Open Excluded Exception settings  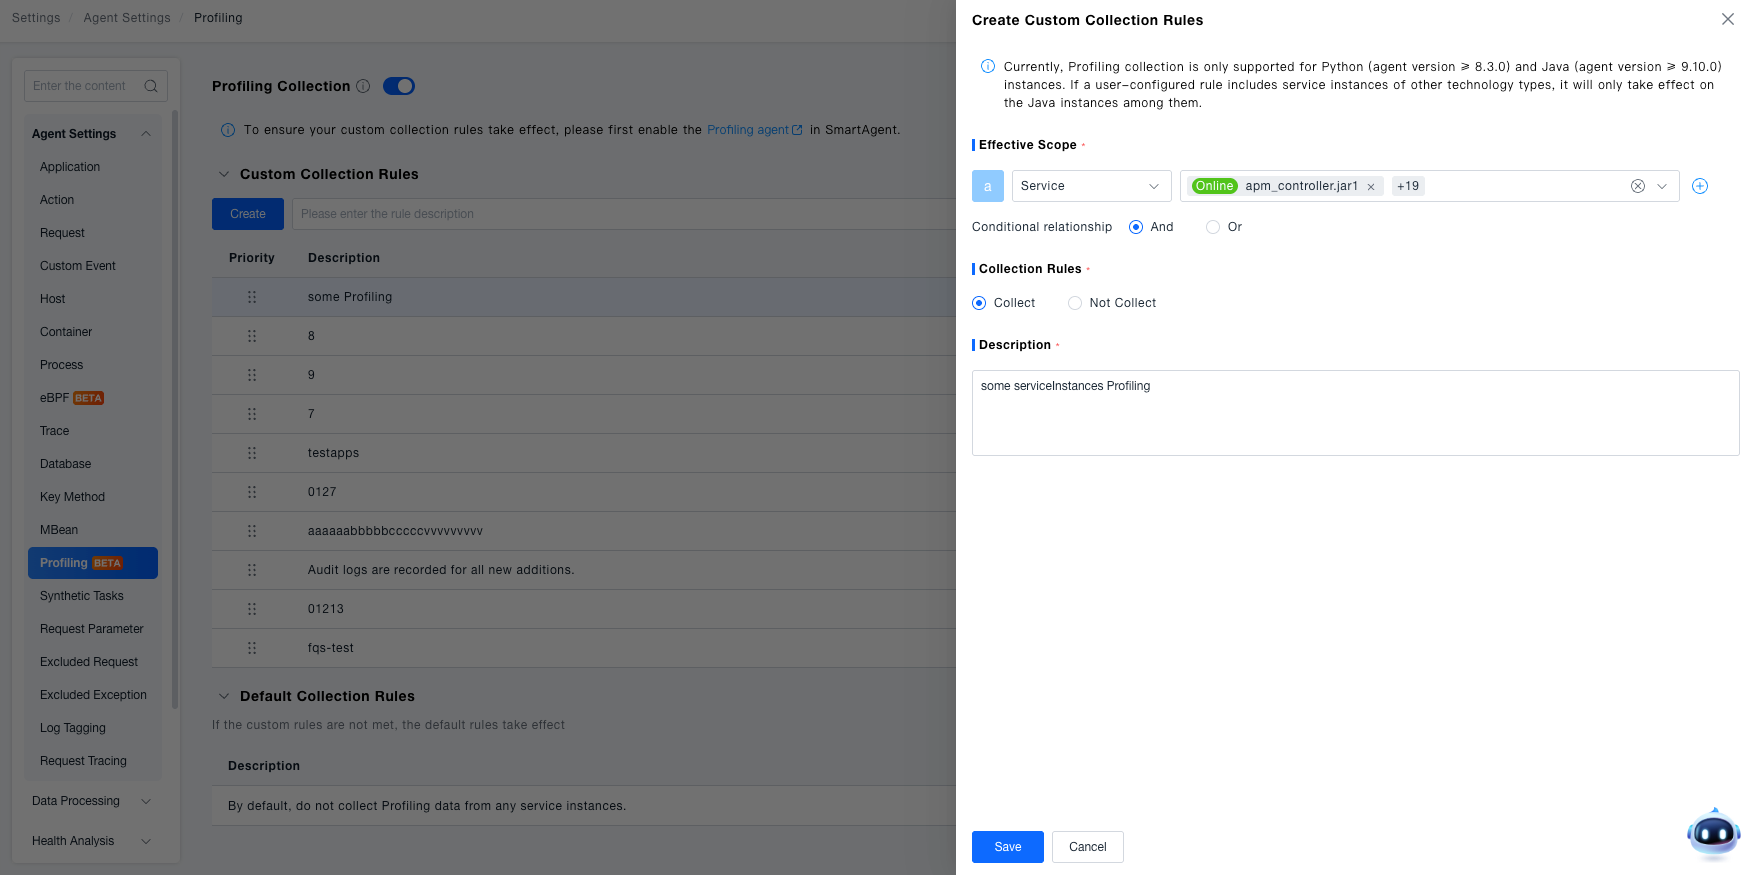[93, 695]
